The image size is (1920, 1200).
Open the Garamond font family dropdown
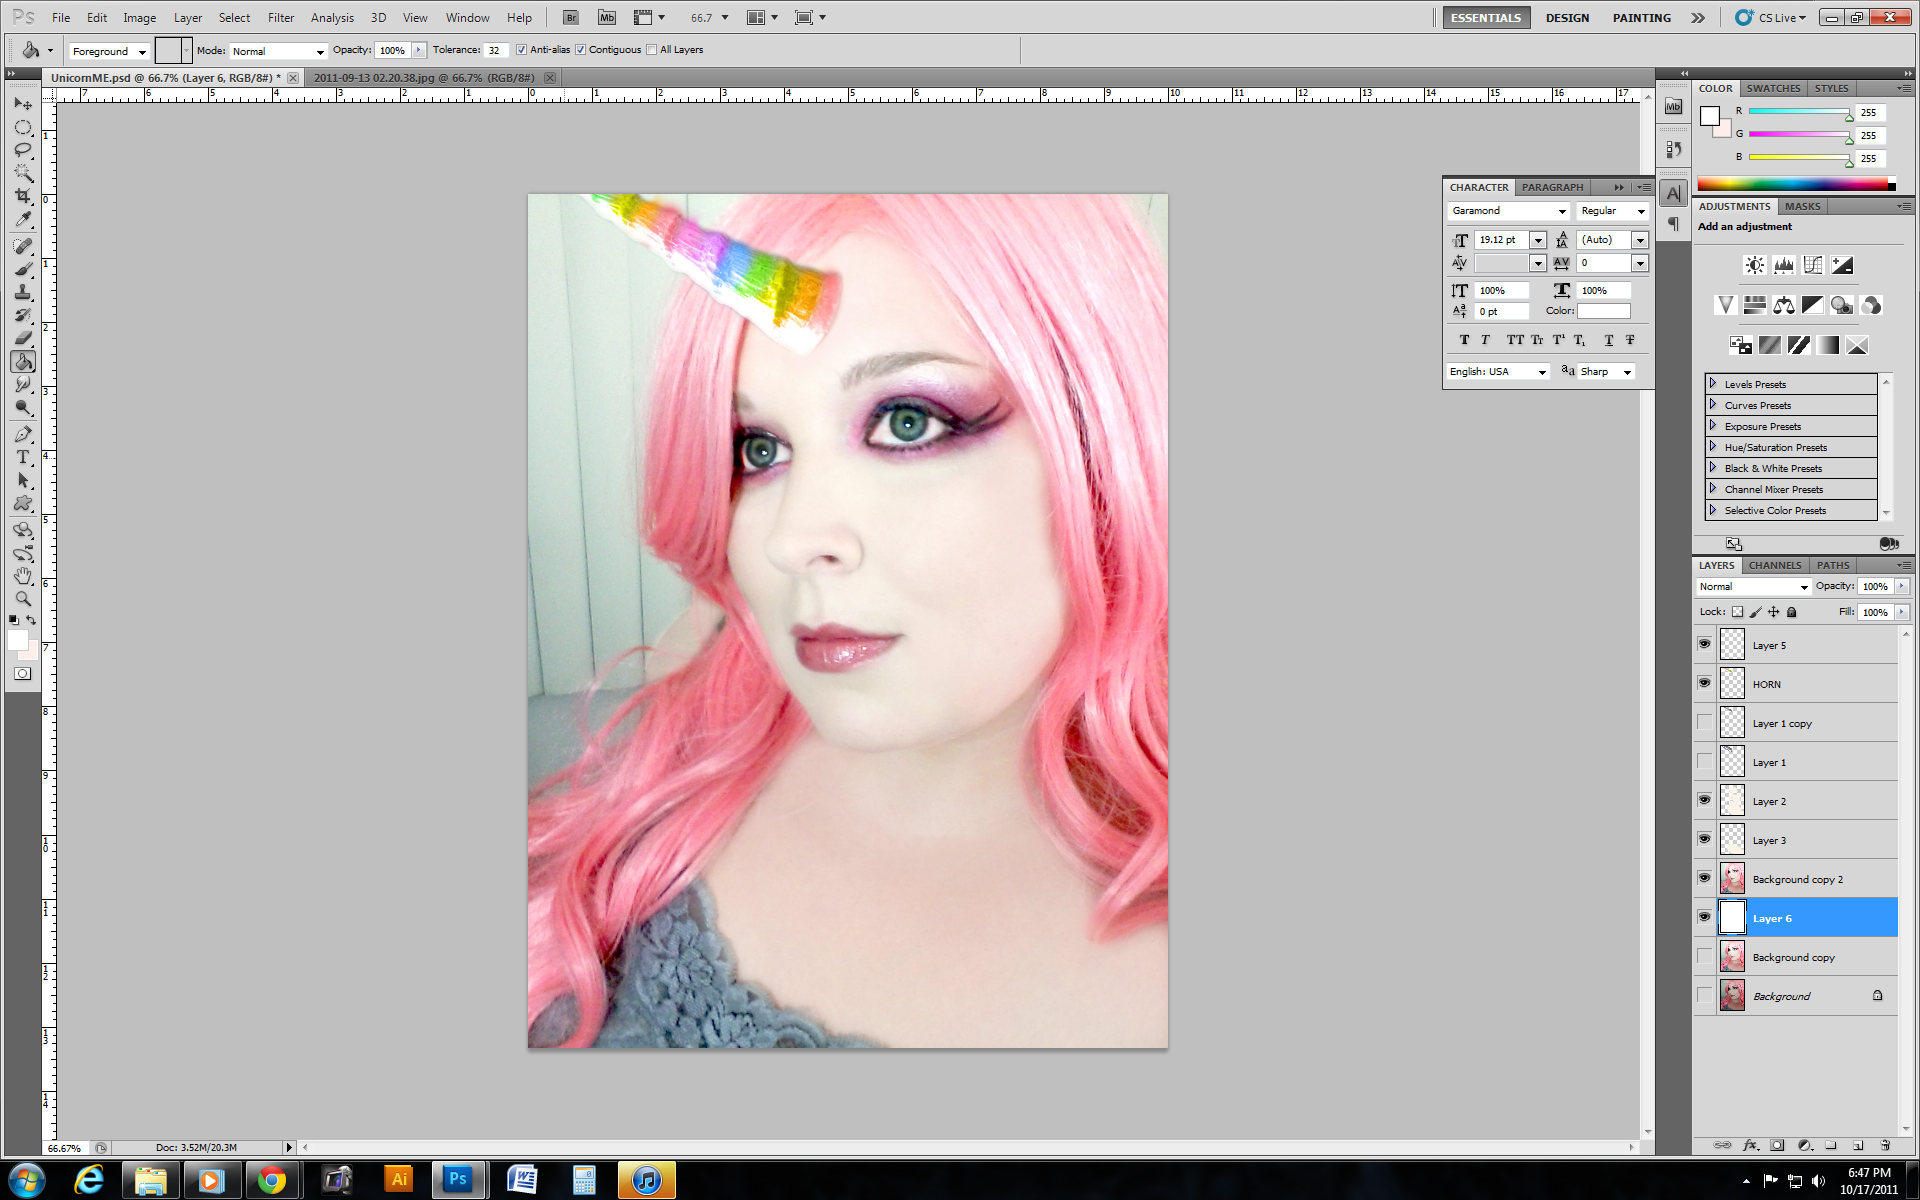1508,211
